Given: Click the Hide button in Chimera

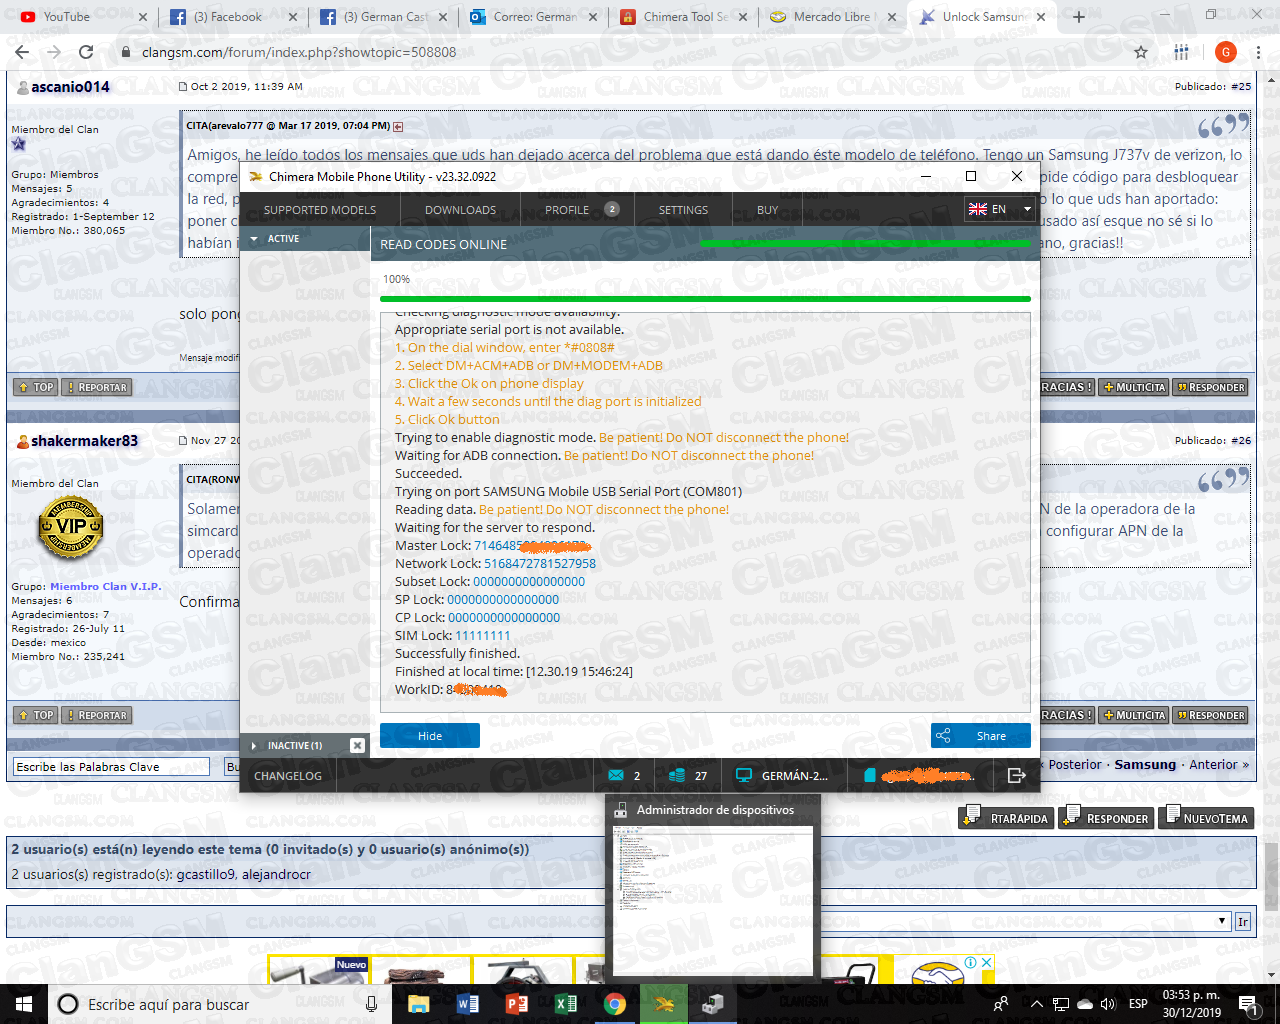Looking at the screenshot, I should pyautogui.click(x=430, y=736).
